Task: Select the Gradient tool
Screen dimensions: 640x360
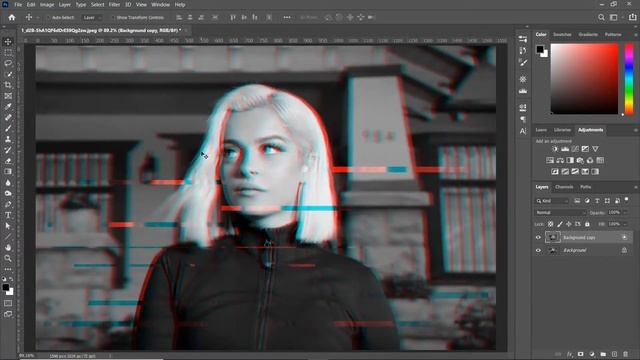Action: pos(8,171)
